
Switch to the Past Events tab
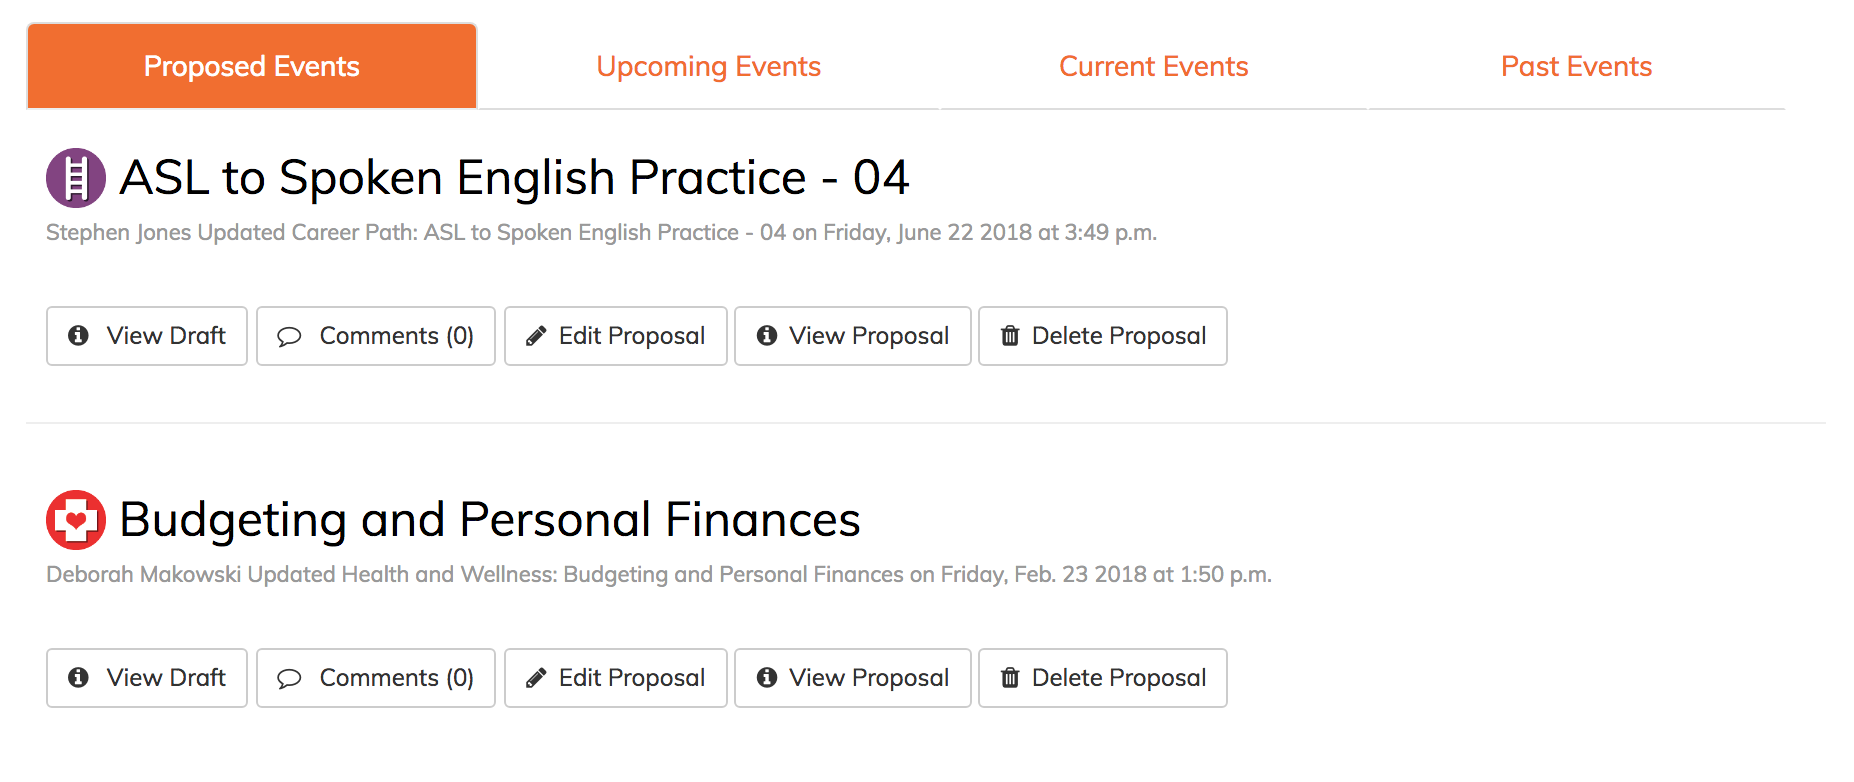pyautogui.click(x=1576, y=66)
